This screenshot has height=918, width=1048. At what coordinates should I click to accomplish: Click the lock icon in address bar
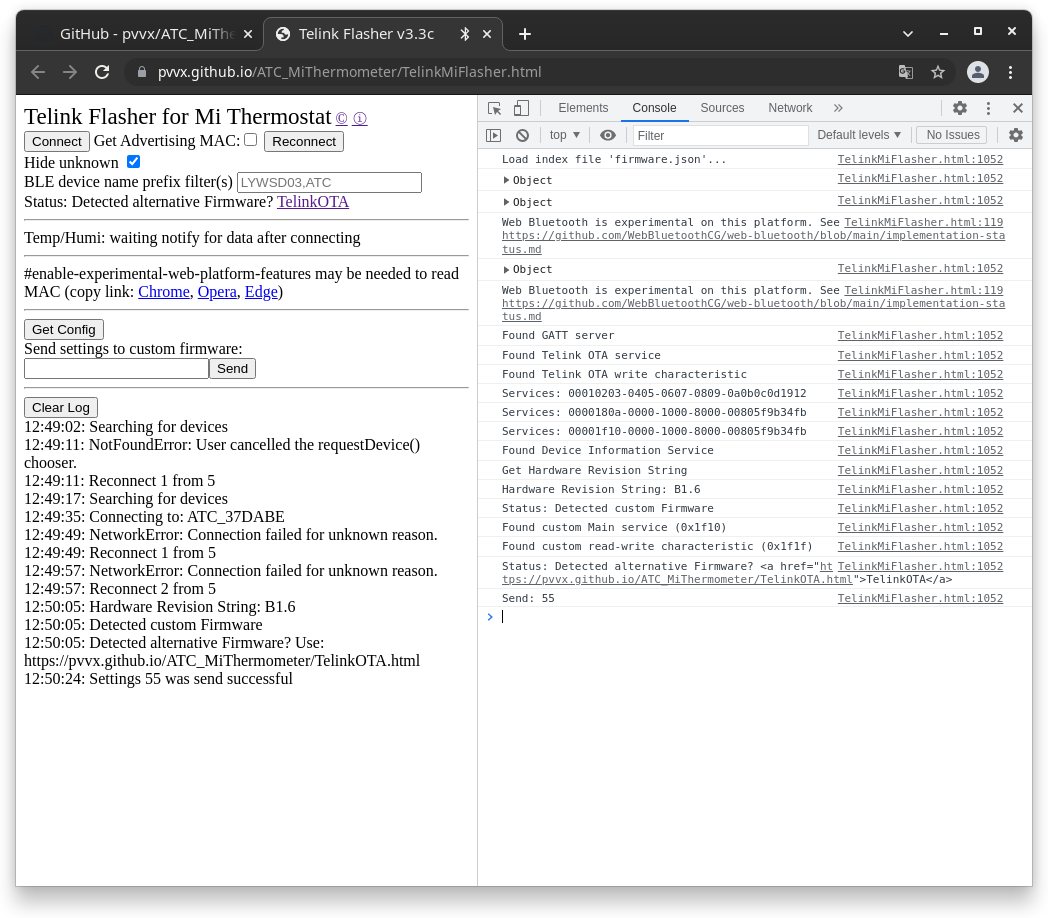point(142,72)
